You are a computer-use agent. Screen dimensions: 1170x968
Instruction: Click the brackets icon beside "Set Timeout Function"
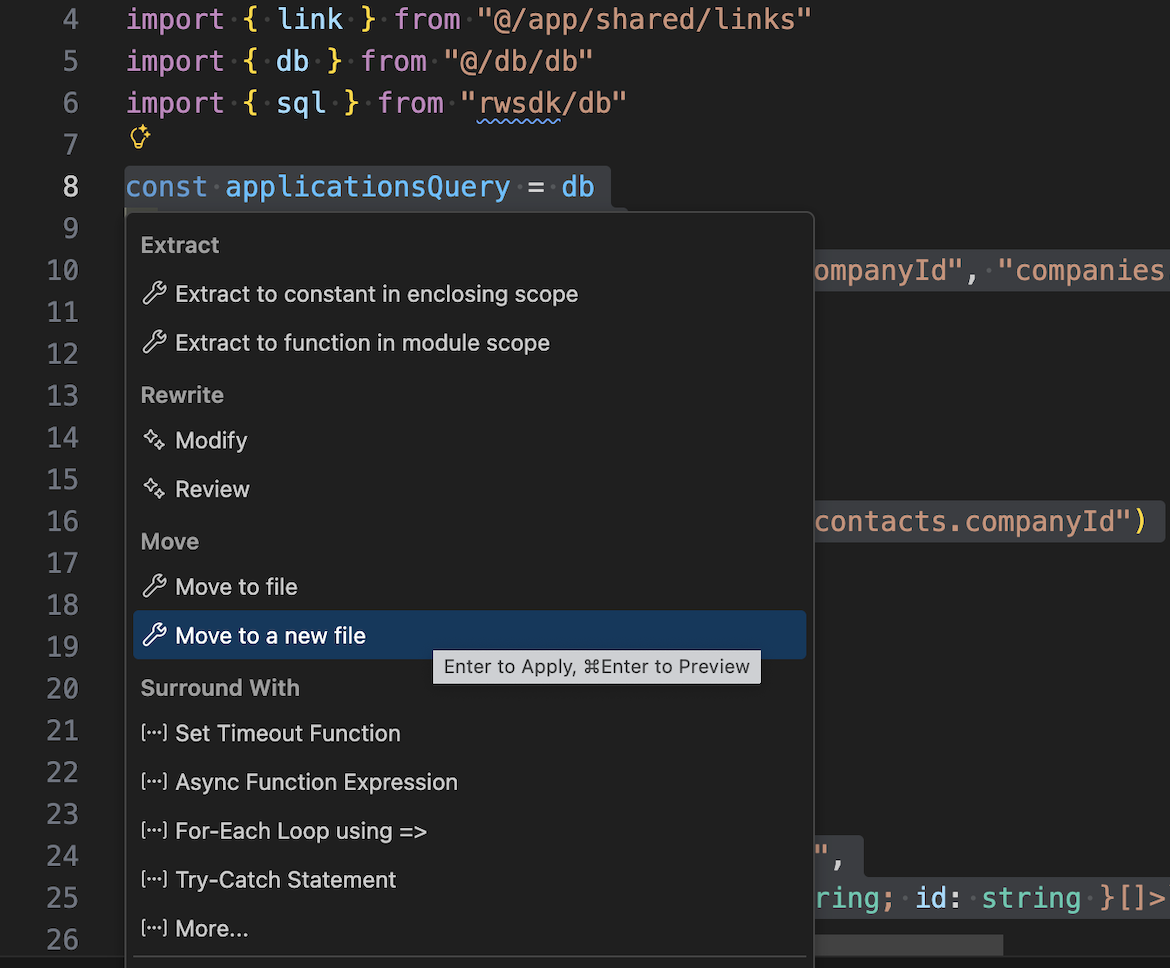[x=153, y=732]
